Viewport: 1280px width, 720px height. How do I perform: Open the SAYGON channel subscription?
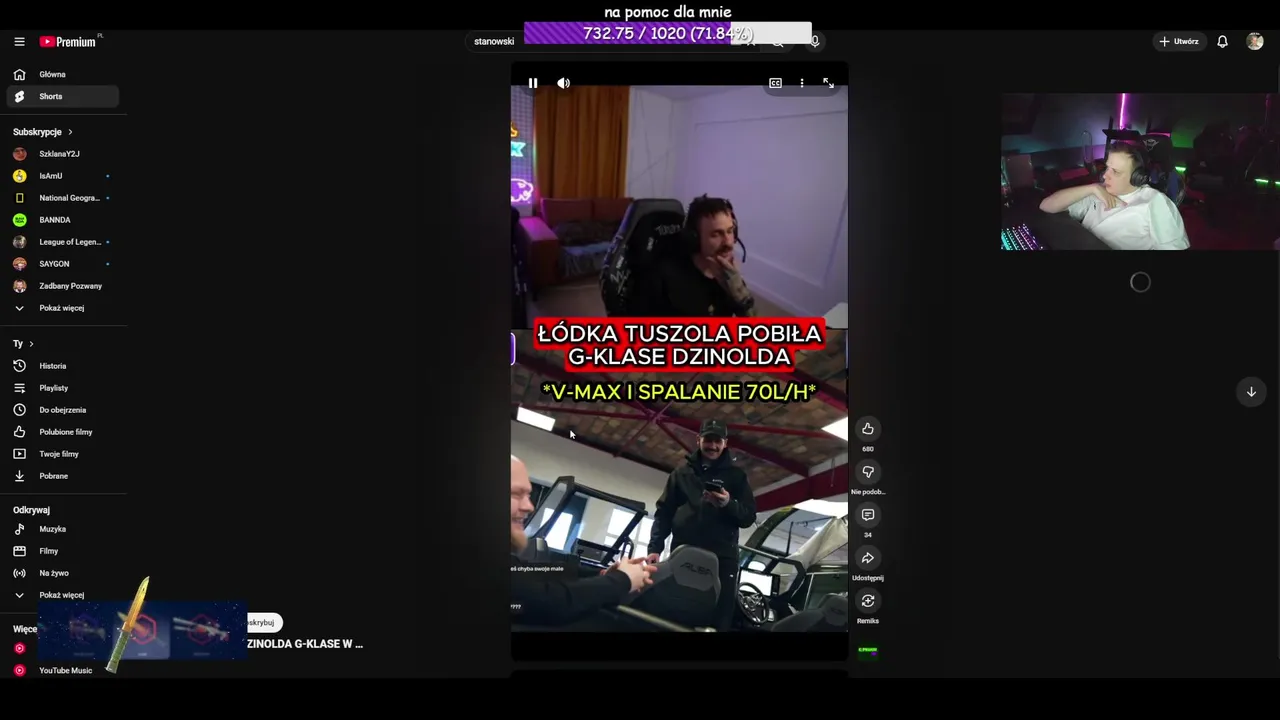(62, 264)
